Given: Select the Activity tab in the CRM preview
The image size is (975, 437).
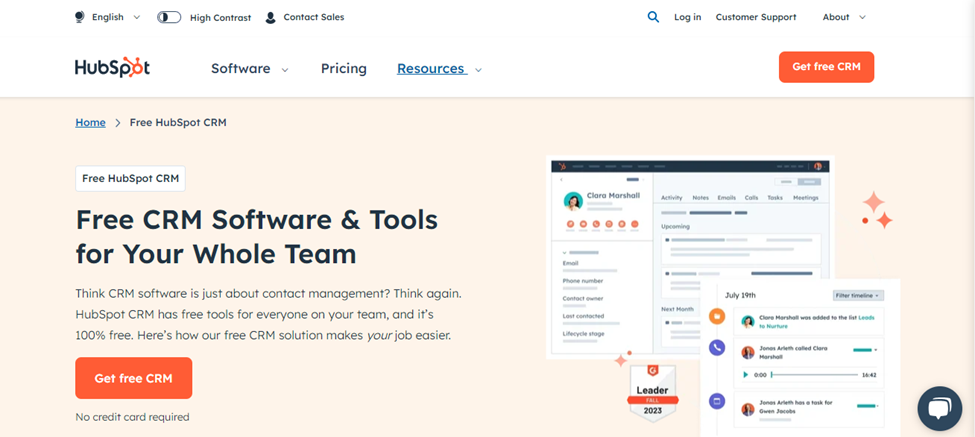Looking at the screenshot, I should (x=672, y=198).
